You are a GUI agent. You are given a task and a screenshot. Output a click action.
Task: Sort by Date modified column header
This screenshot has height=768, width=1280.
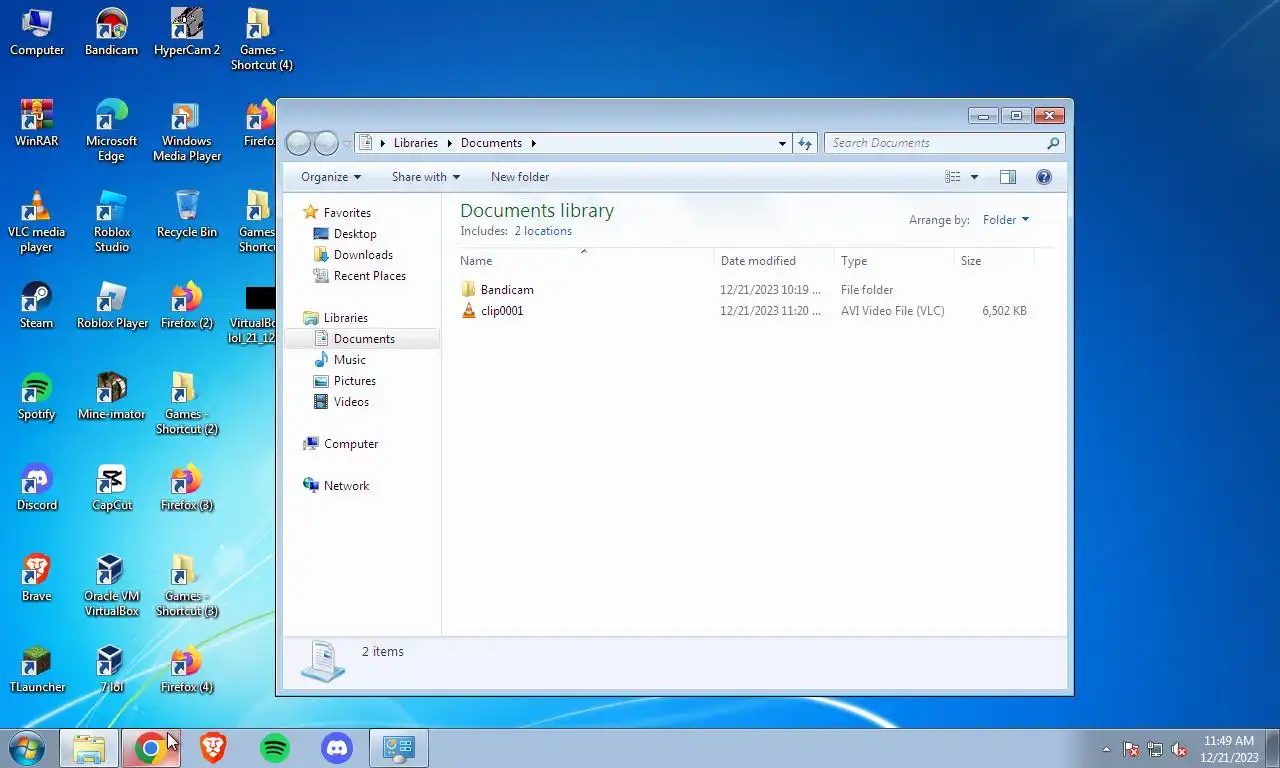point(775,261)
